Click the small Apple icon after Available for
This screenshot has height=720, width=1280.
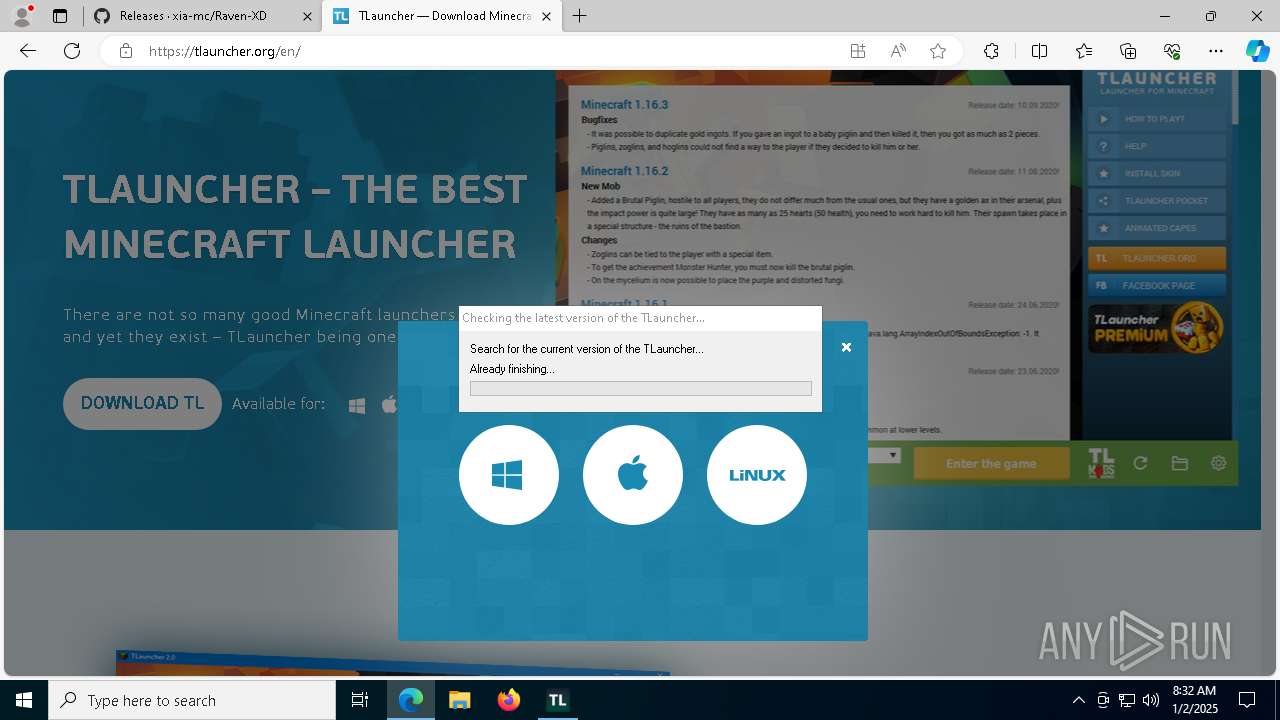[x=389, y=404]
